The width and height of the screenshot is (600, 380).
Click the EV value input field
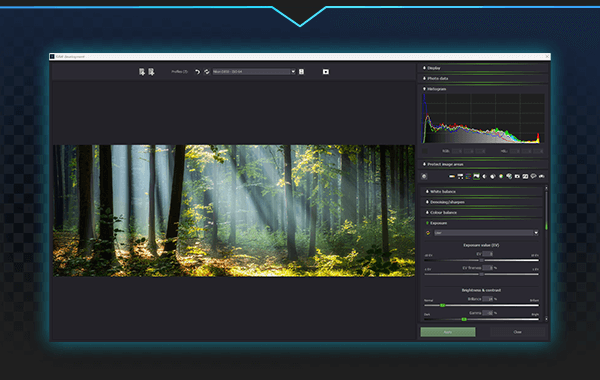488,254
